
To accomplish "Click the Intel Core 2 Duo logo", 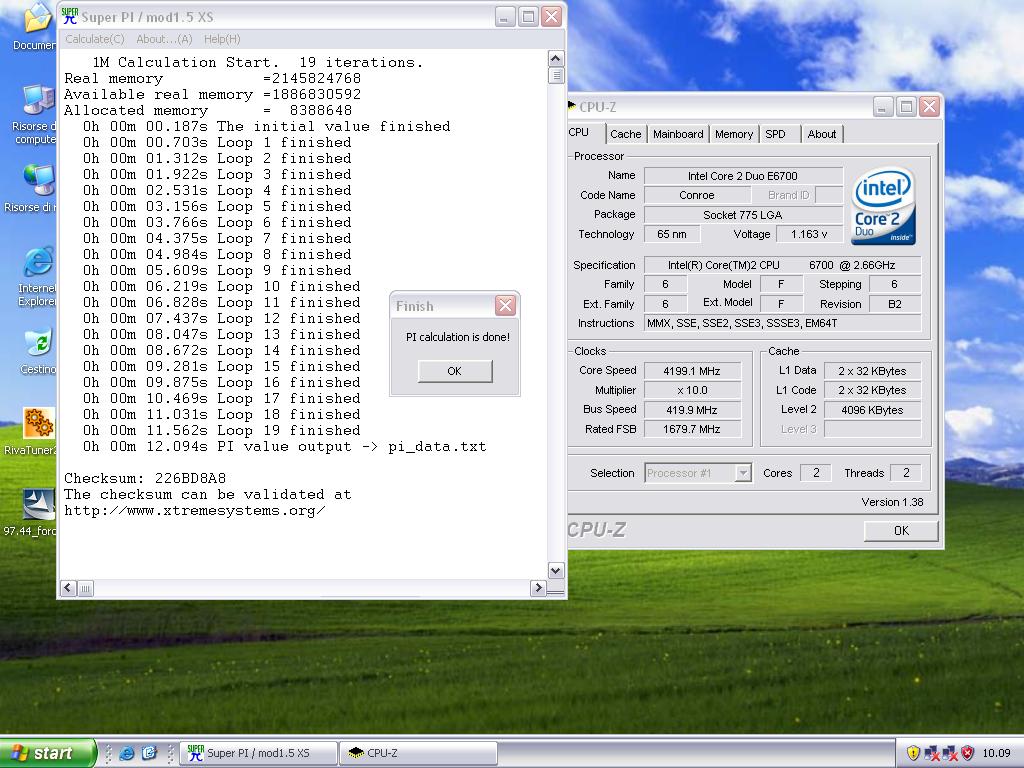I will tap(883, 206).
